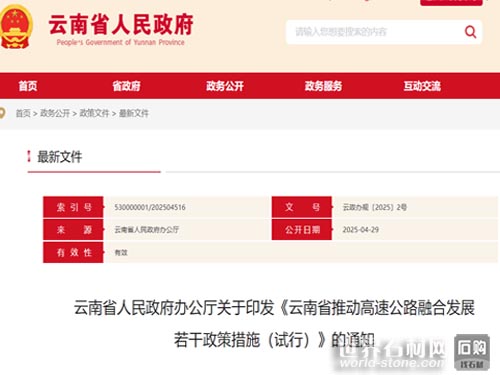
Task: Click the 回购 button at bottom right
Action: [x=472, y=352]
